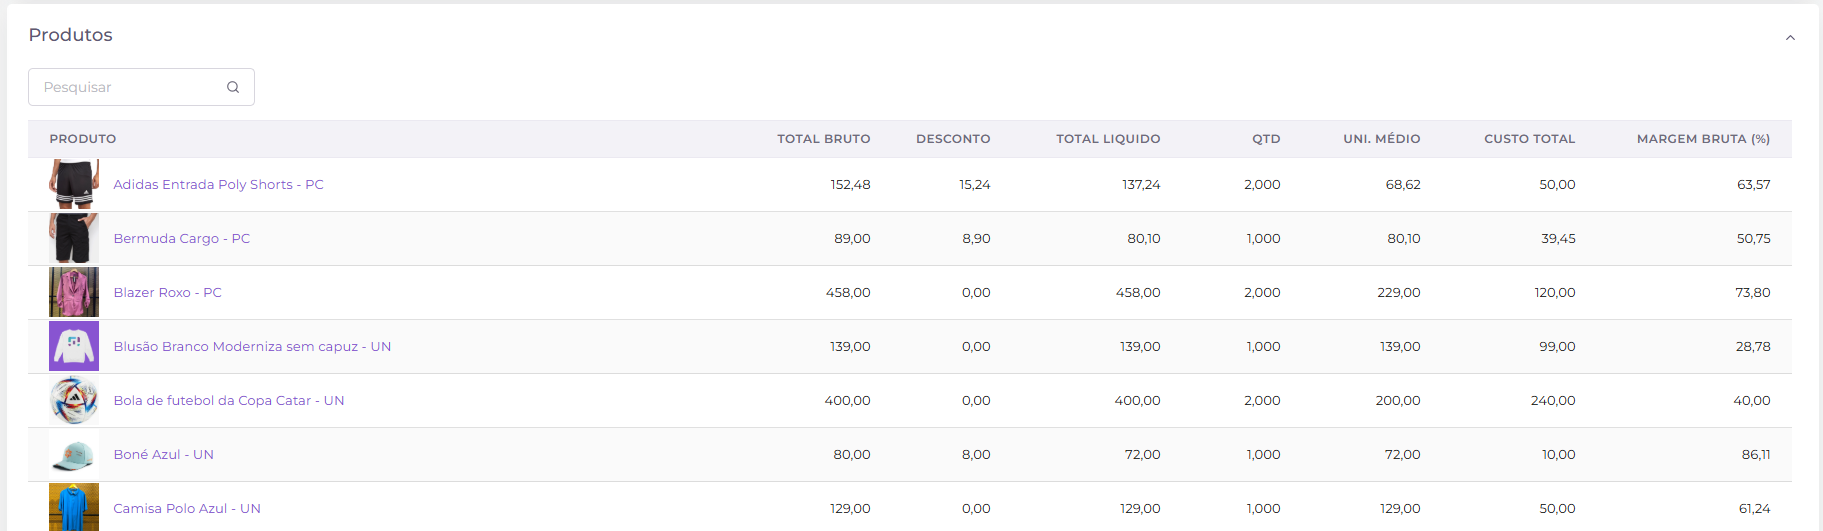Click the search magnifier icon
The height and width of the screenshot is (531, 1823).
click(x=233, y=87)
